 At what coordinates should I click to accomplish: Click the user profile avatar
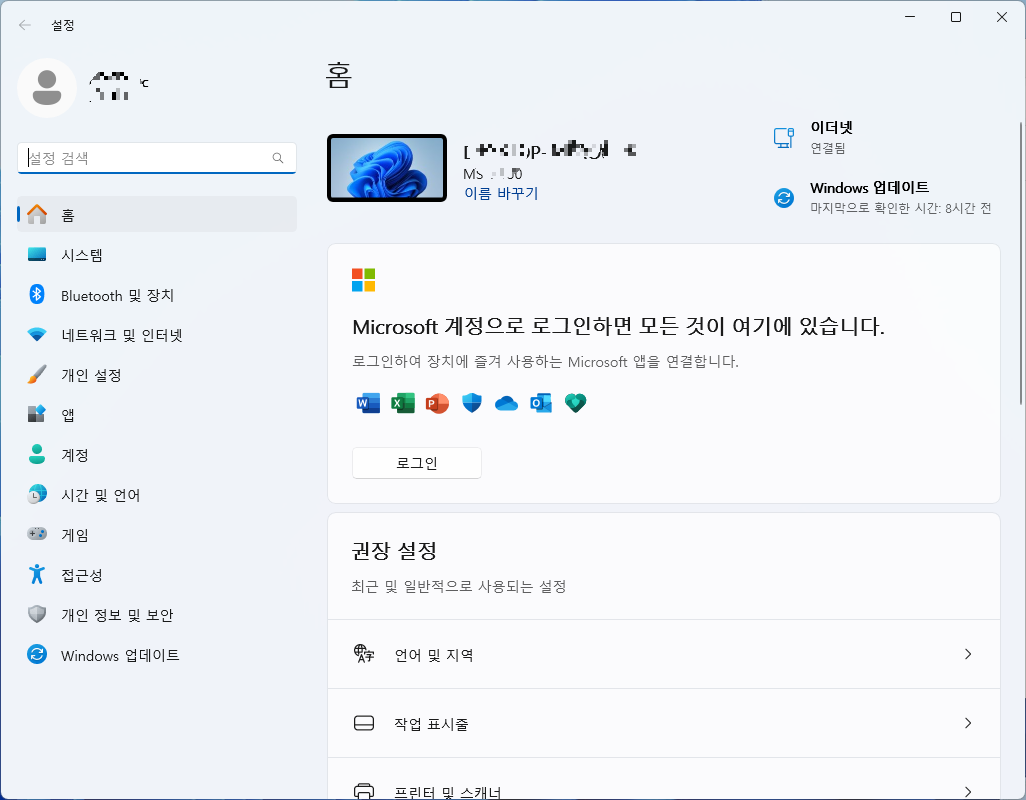click(x=47, y=88)
